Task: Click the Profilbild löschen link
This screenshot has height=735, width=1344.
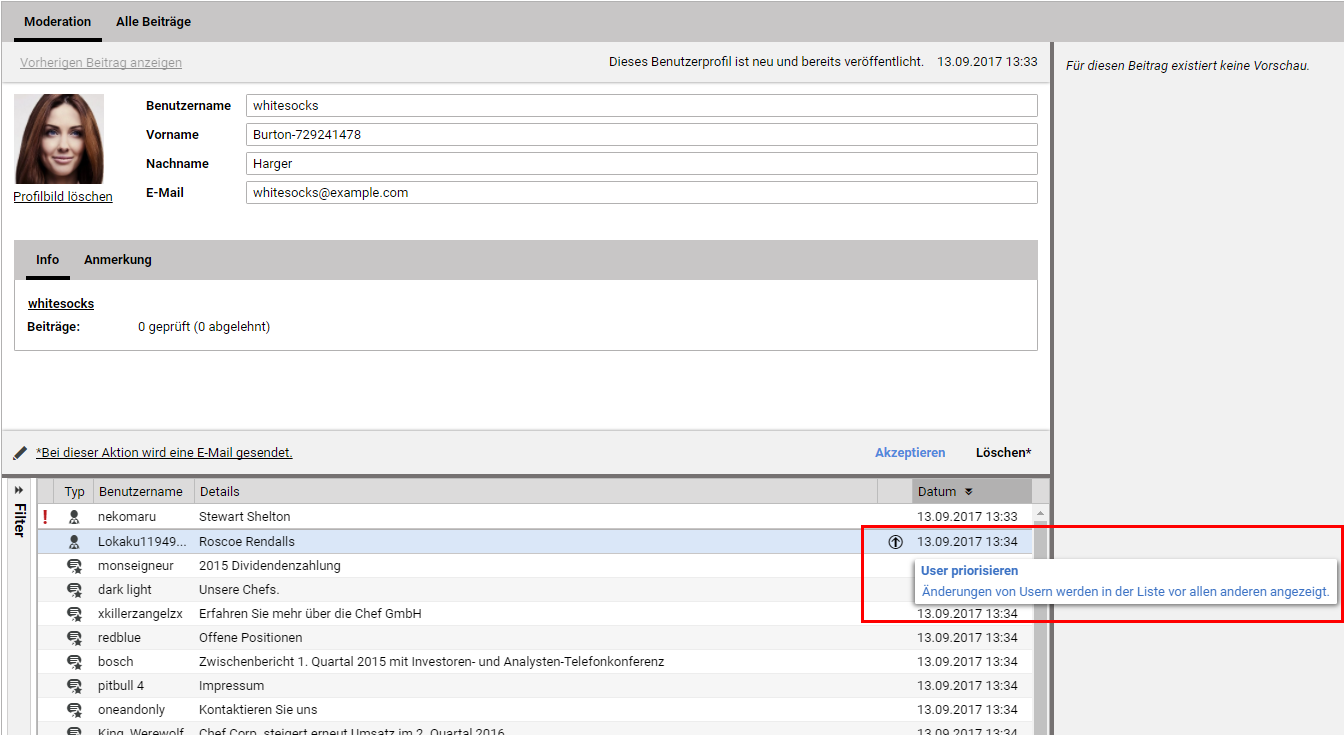Action: [63, 197]
